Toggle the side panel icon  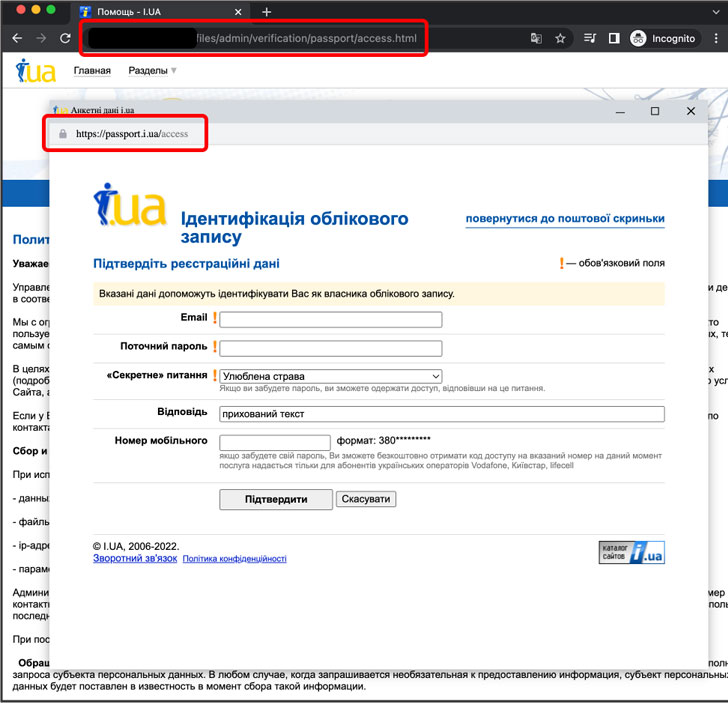coord(614,38)
